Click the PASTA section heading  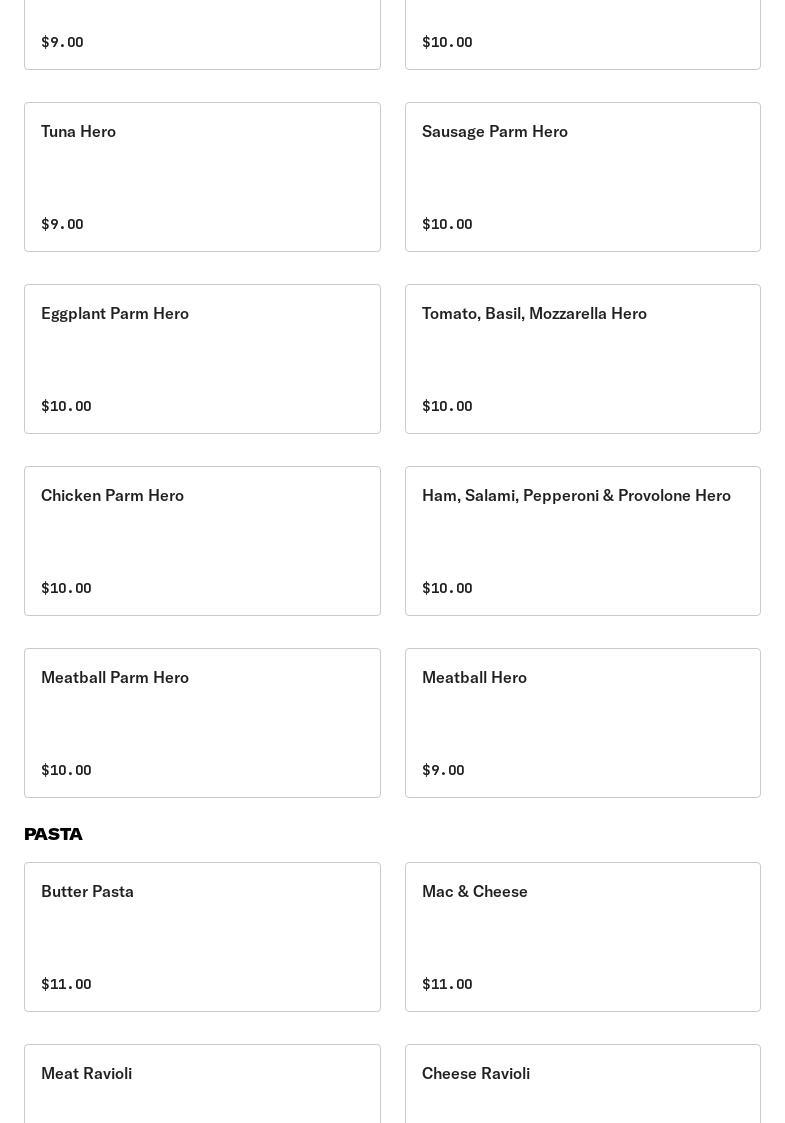53,834
